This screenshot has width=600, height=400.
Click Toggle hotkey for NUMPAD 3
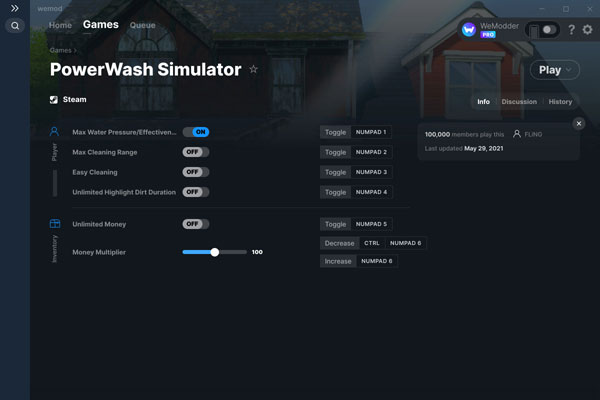coord(335,172)
